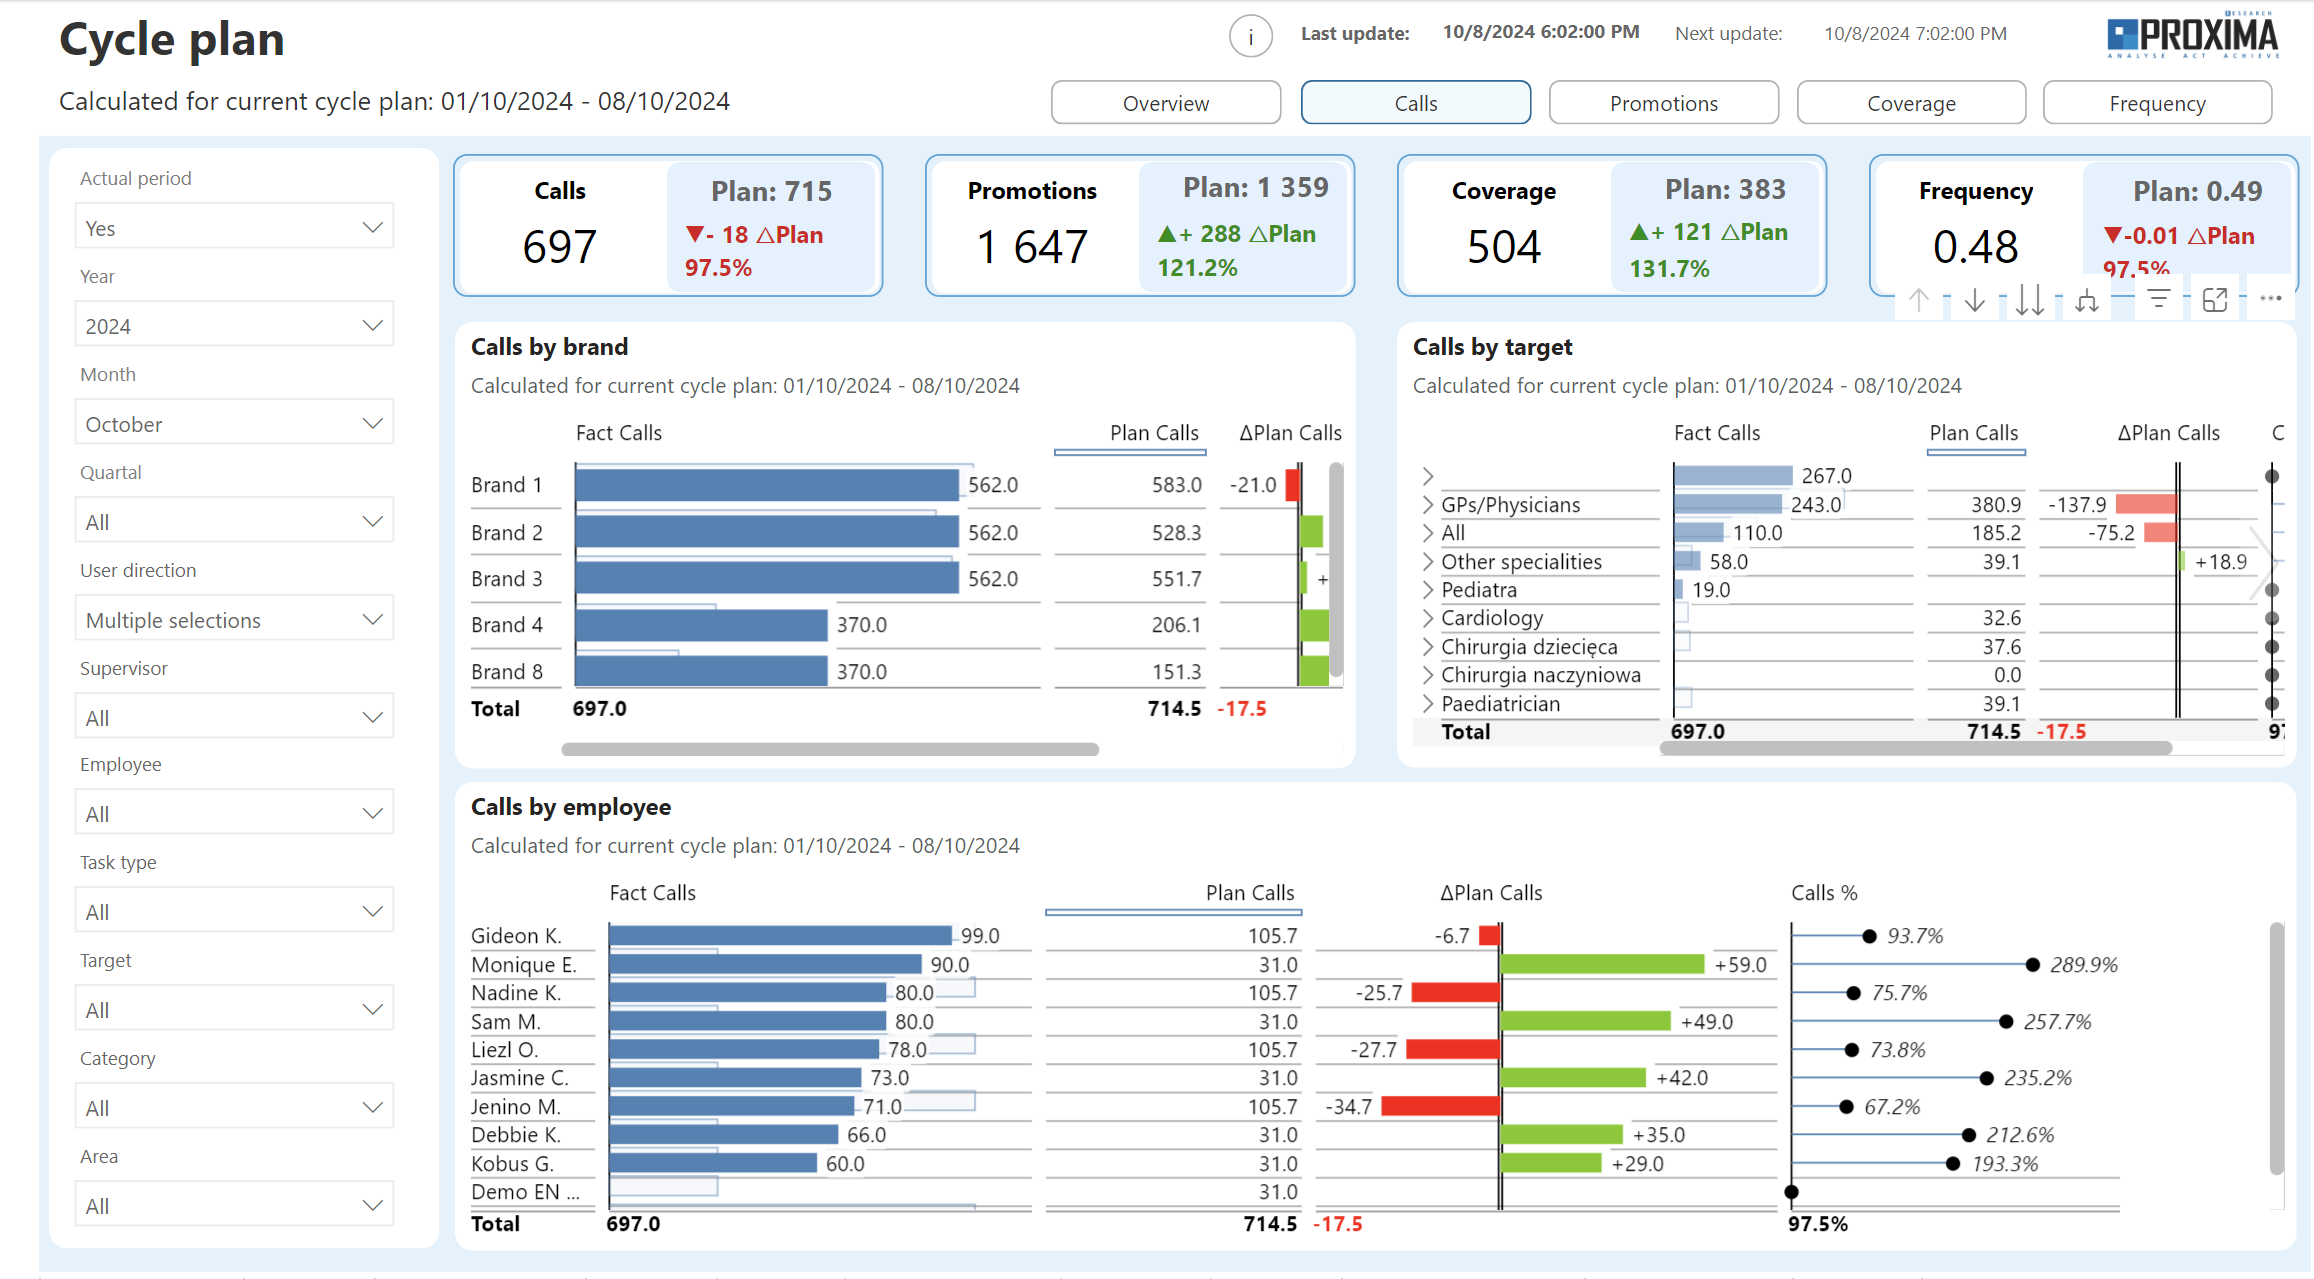Open the More options ellipsis menu

point(2270,299)
